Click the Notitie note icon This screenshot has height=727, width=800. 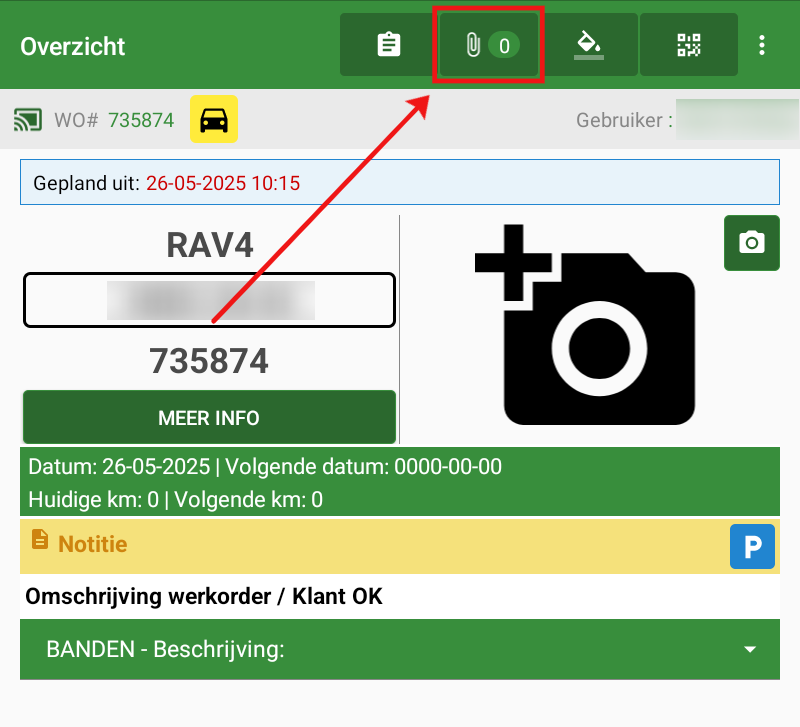(x=40, y=541)
